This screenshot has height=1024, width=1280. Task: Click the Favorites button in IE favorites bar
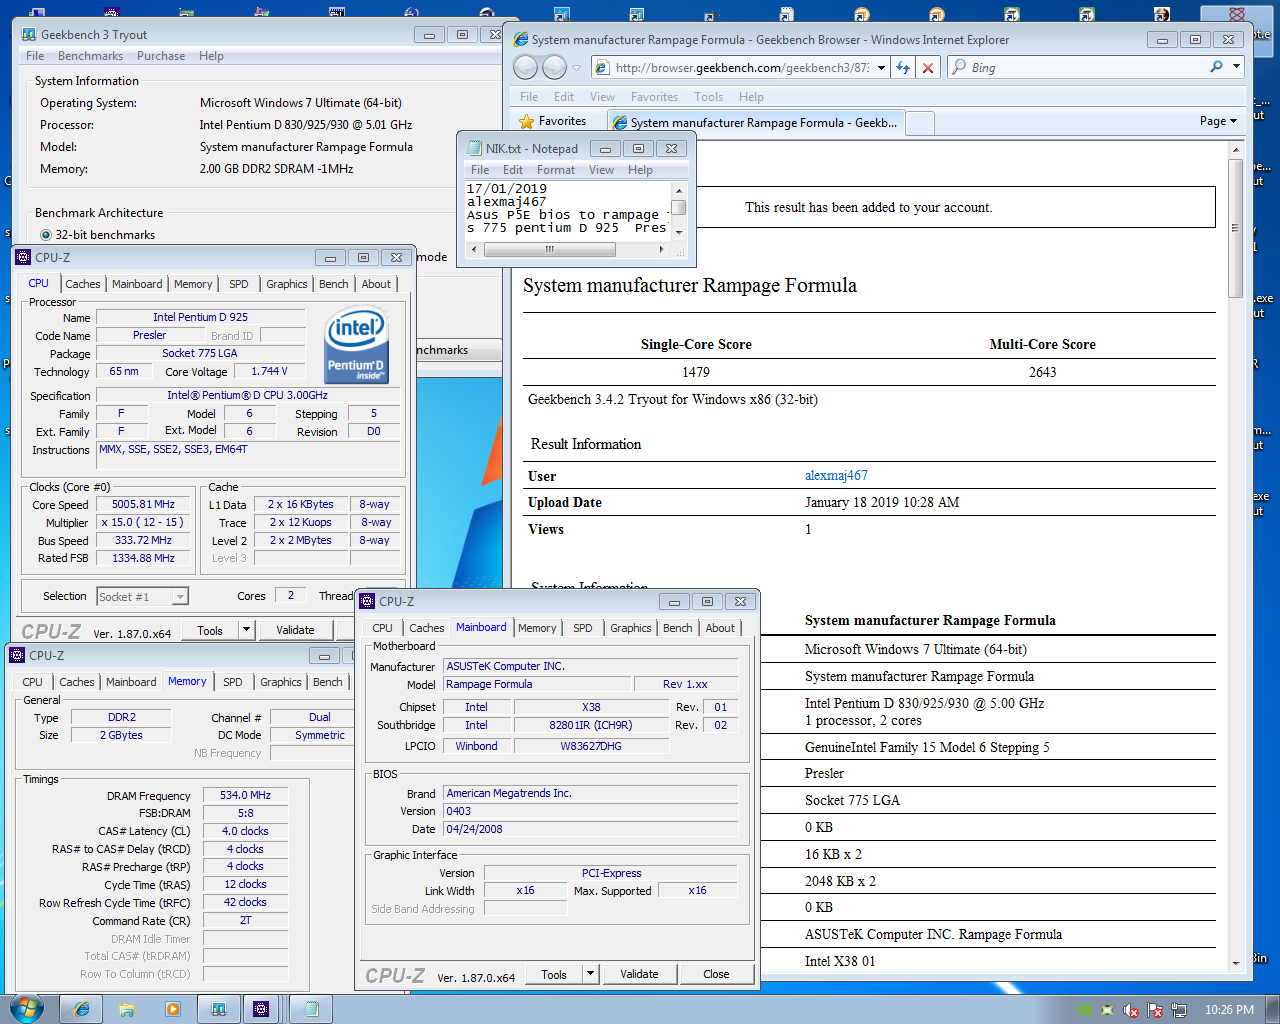552,121
